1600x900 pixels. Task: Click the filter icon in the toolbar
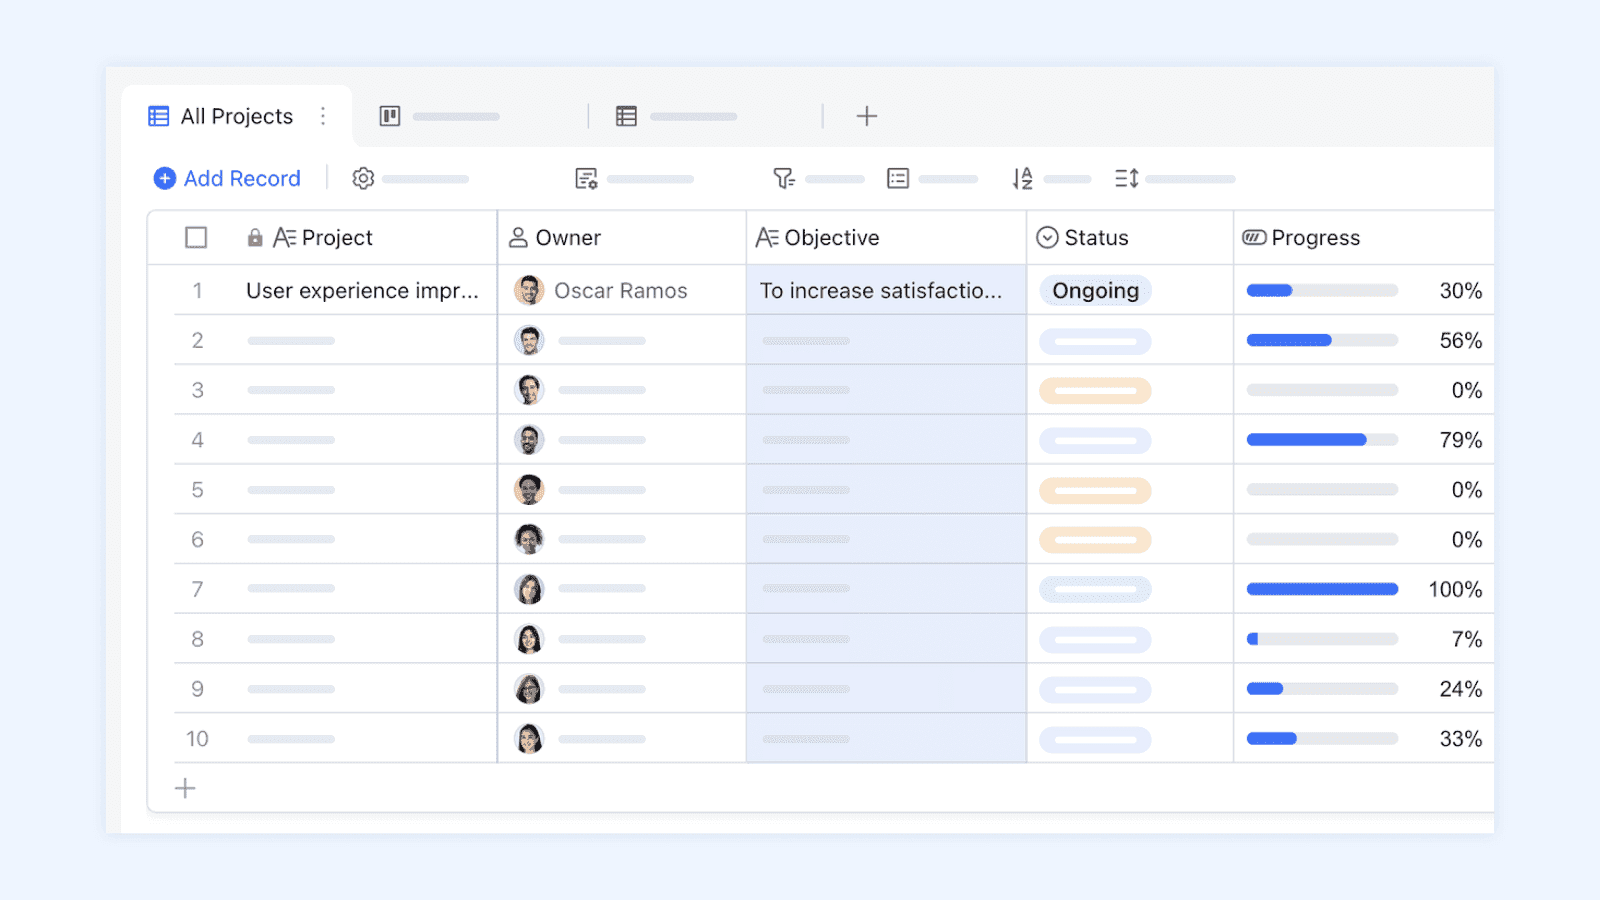click(x=786, y=178)
